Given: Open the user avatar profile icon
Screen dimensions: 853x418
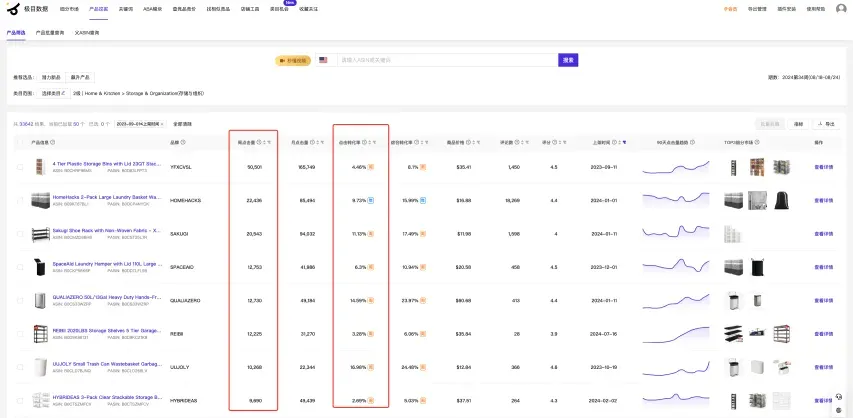Looking at the screenshot, I should click(x=841, y=9).
